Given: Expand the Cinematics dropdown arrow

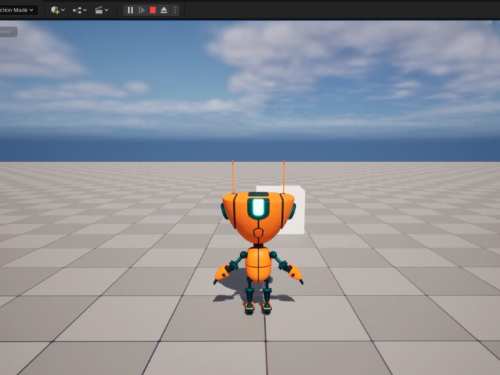Looking at the screenshot, I should 106,11.
